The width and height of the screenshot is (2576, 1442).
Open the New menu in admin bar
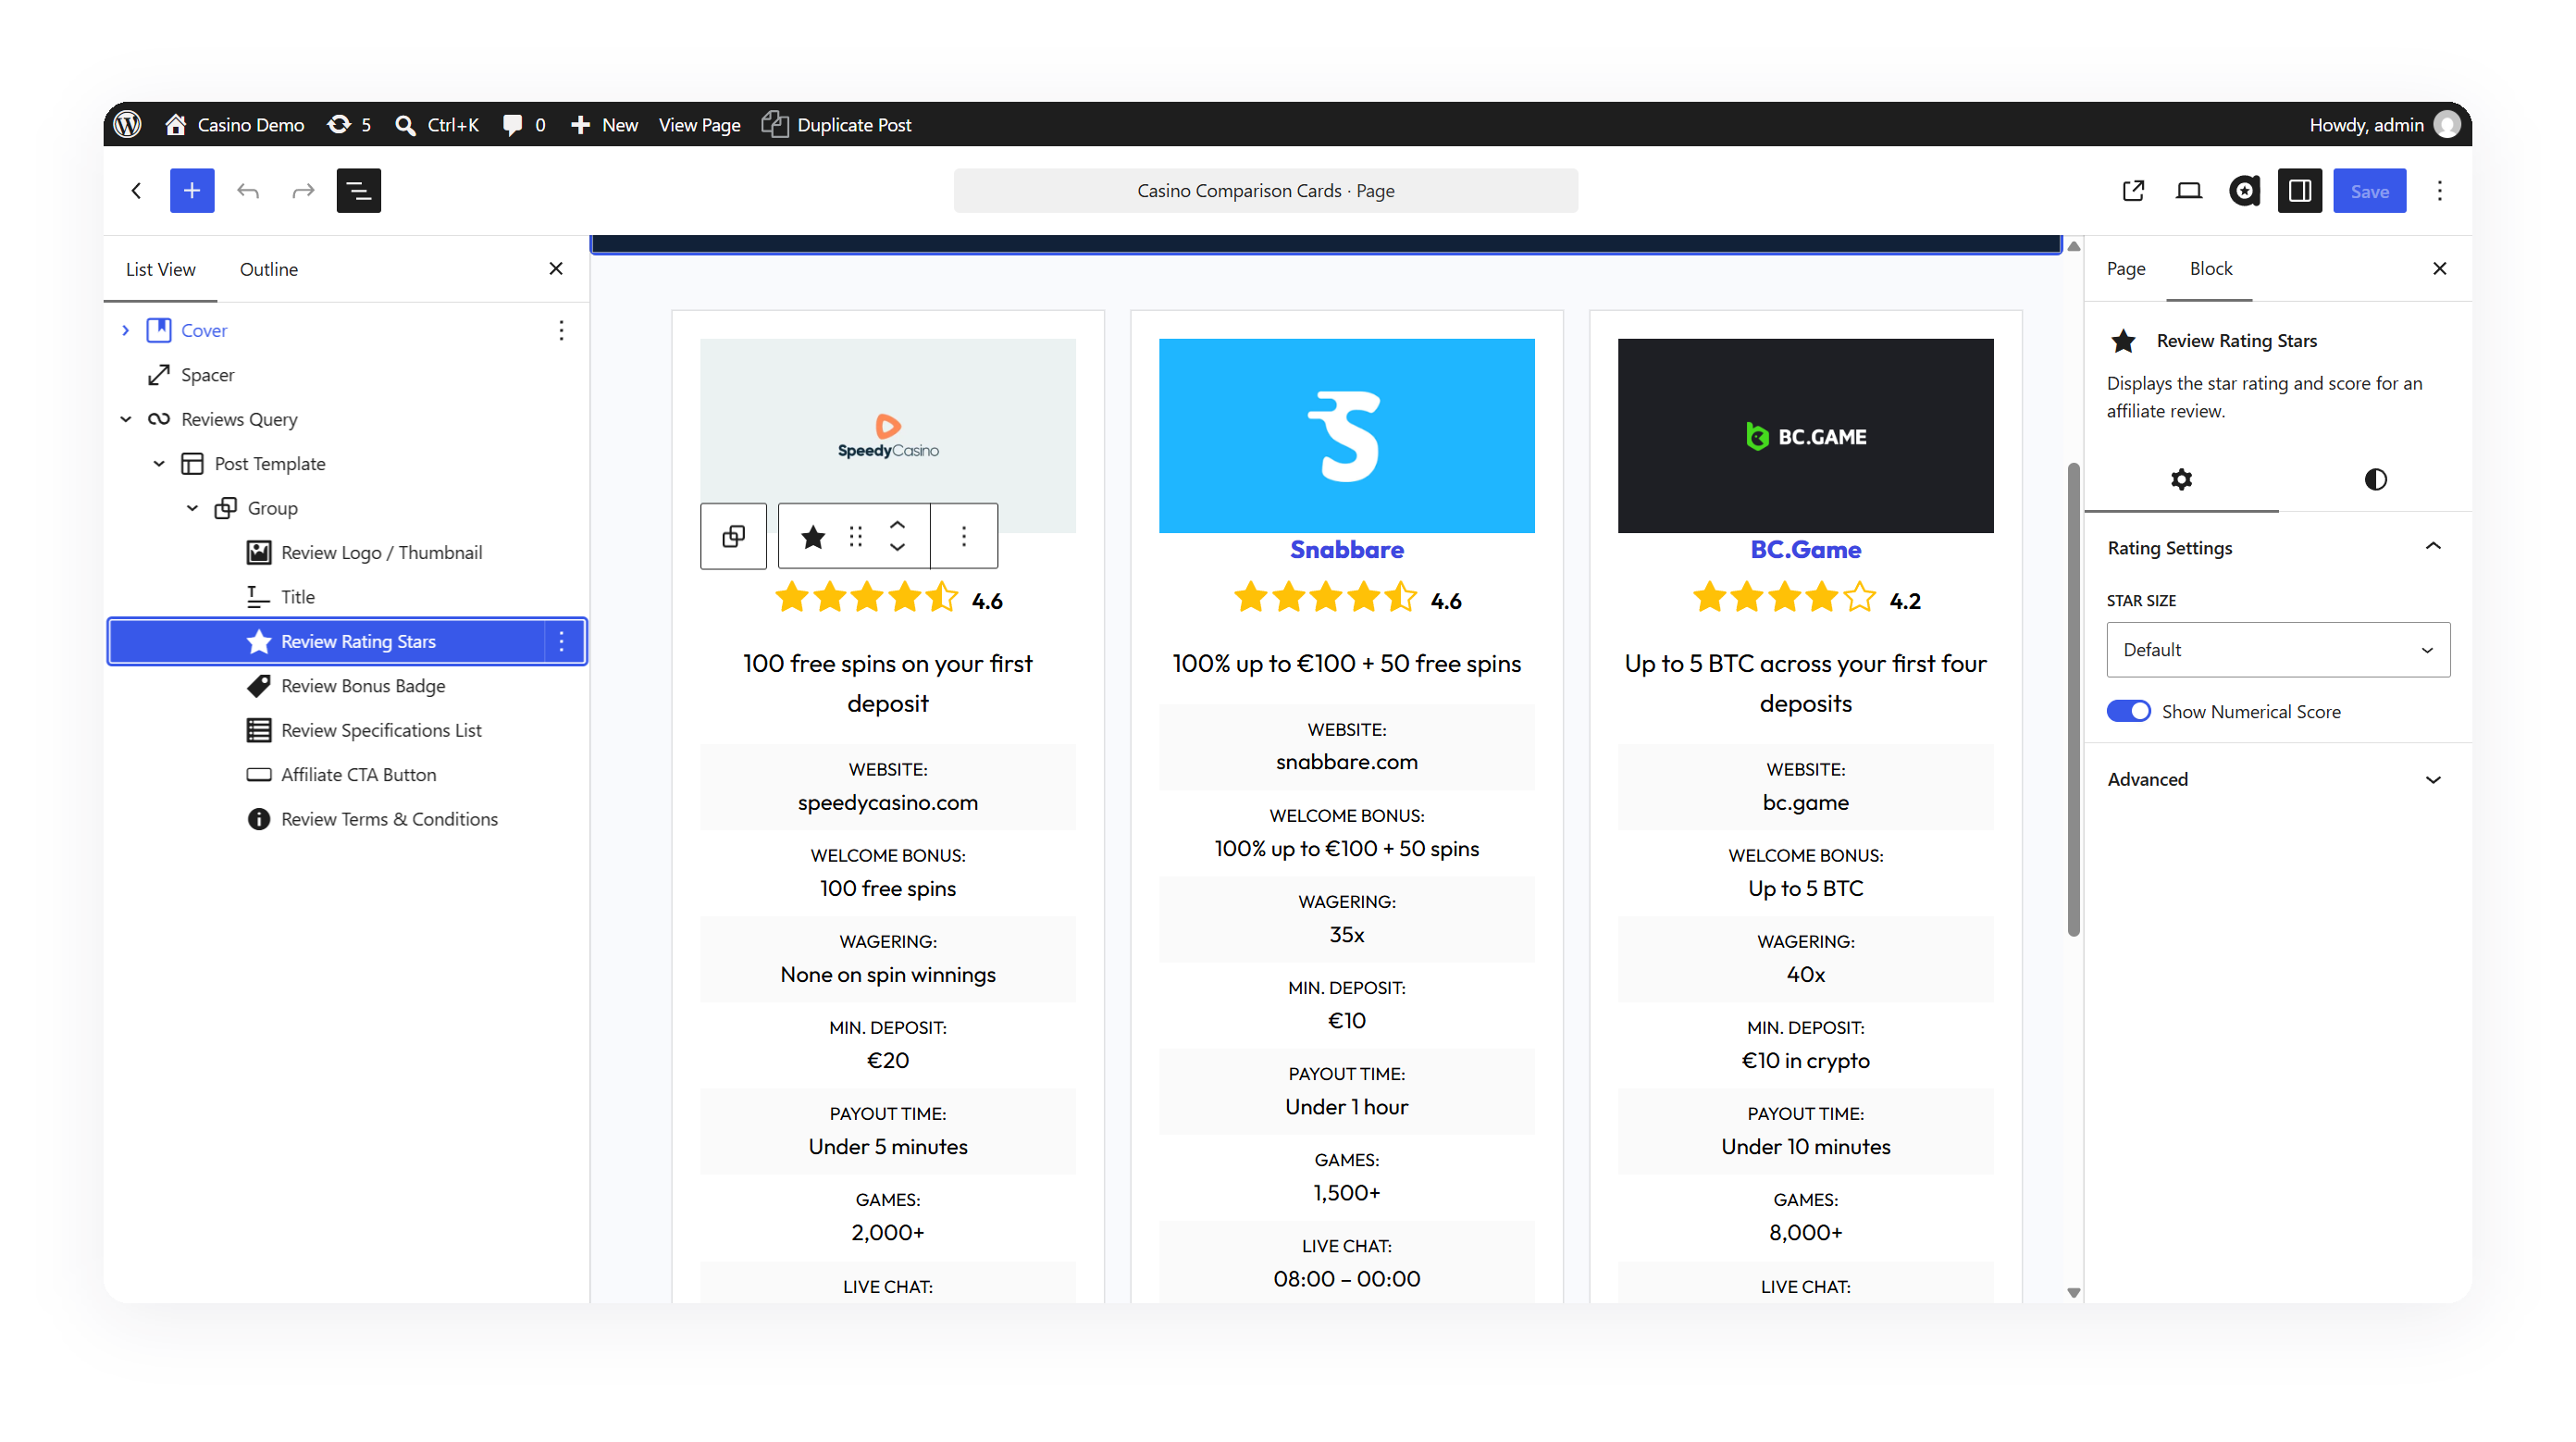(604, 124)
